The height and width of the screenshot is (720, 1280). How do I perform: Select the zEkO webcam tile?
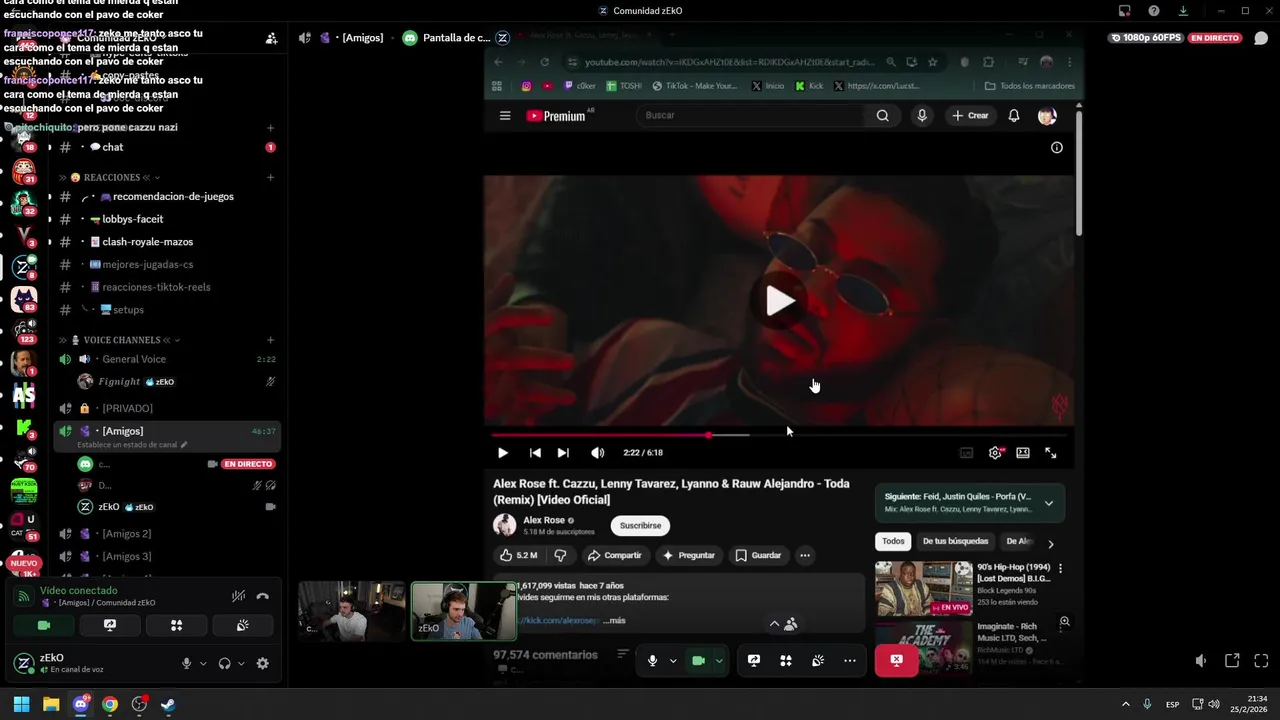[x=464, y=610]
